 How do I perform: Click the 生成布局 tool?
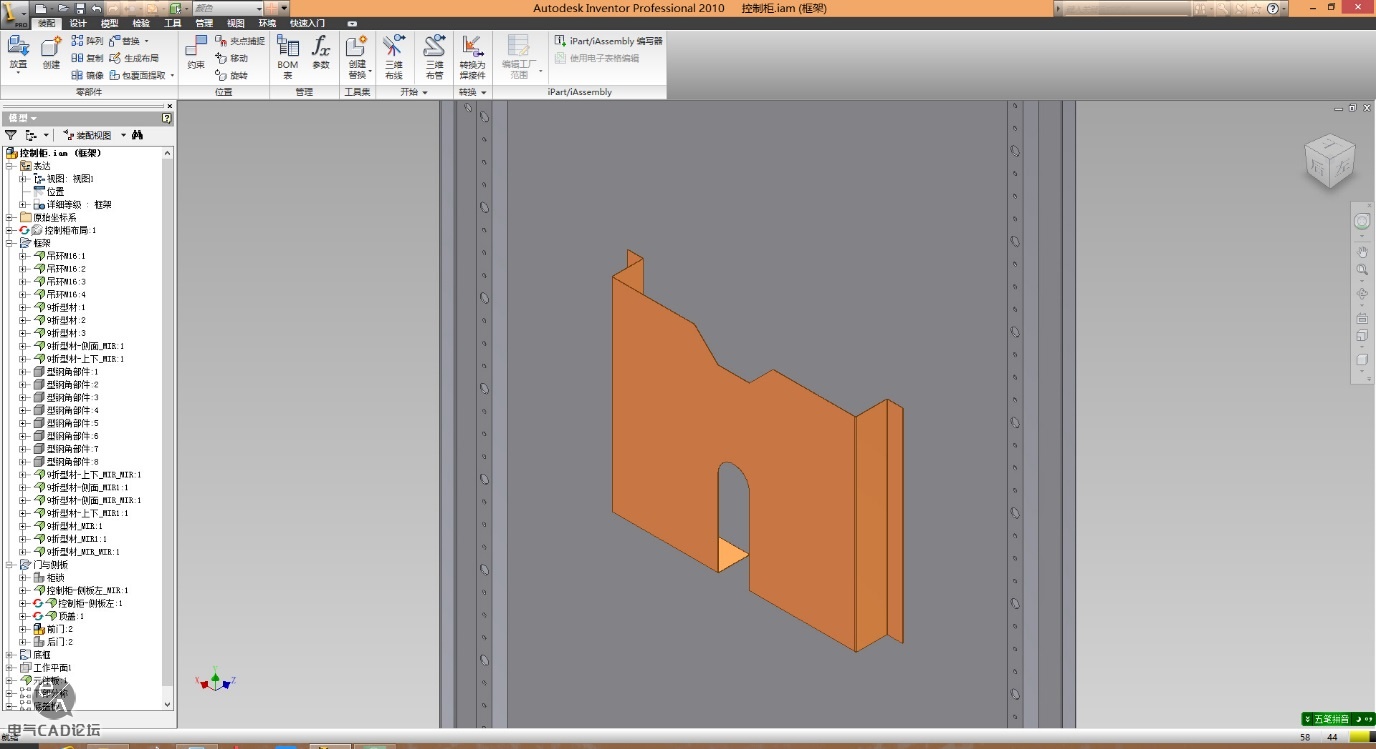134,58
